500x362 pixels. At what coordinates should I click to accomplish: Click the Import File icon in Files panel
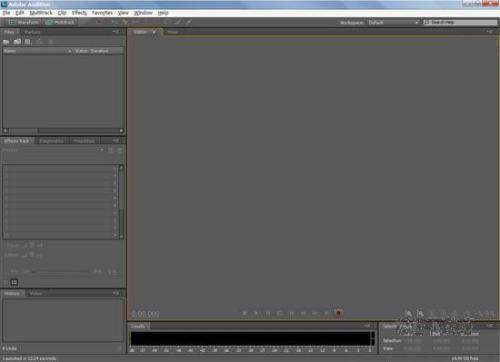point(17,42)
